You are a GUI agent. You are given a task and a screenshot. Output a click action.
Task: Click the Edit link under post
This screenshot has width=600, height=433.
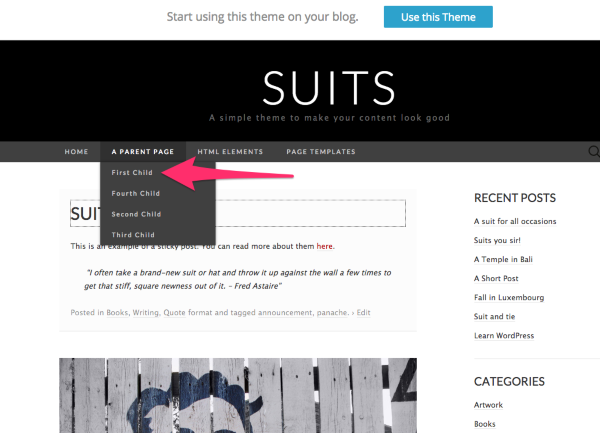pos(363,312)
